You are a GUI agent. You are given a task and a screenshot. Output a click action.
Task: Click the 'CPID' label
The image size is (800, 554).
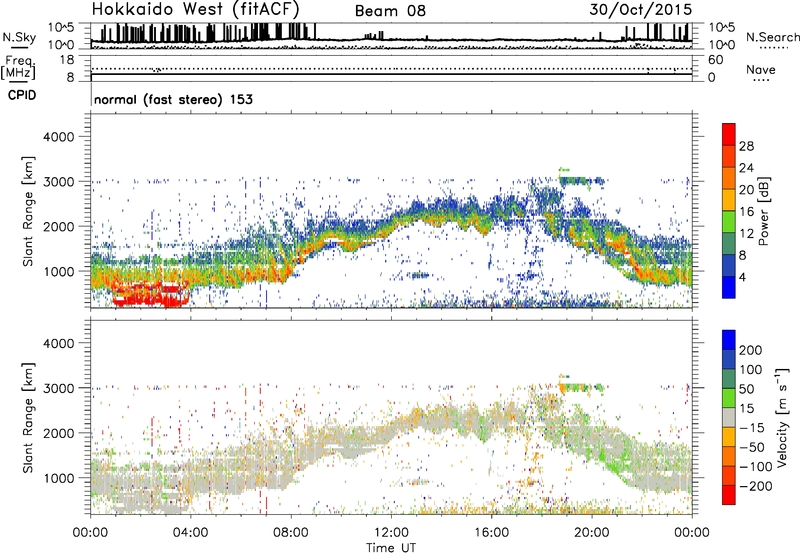pos(22,95)
